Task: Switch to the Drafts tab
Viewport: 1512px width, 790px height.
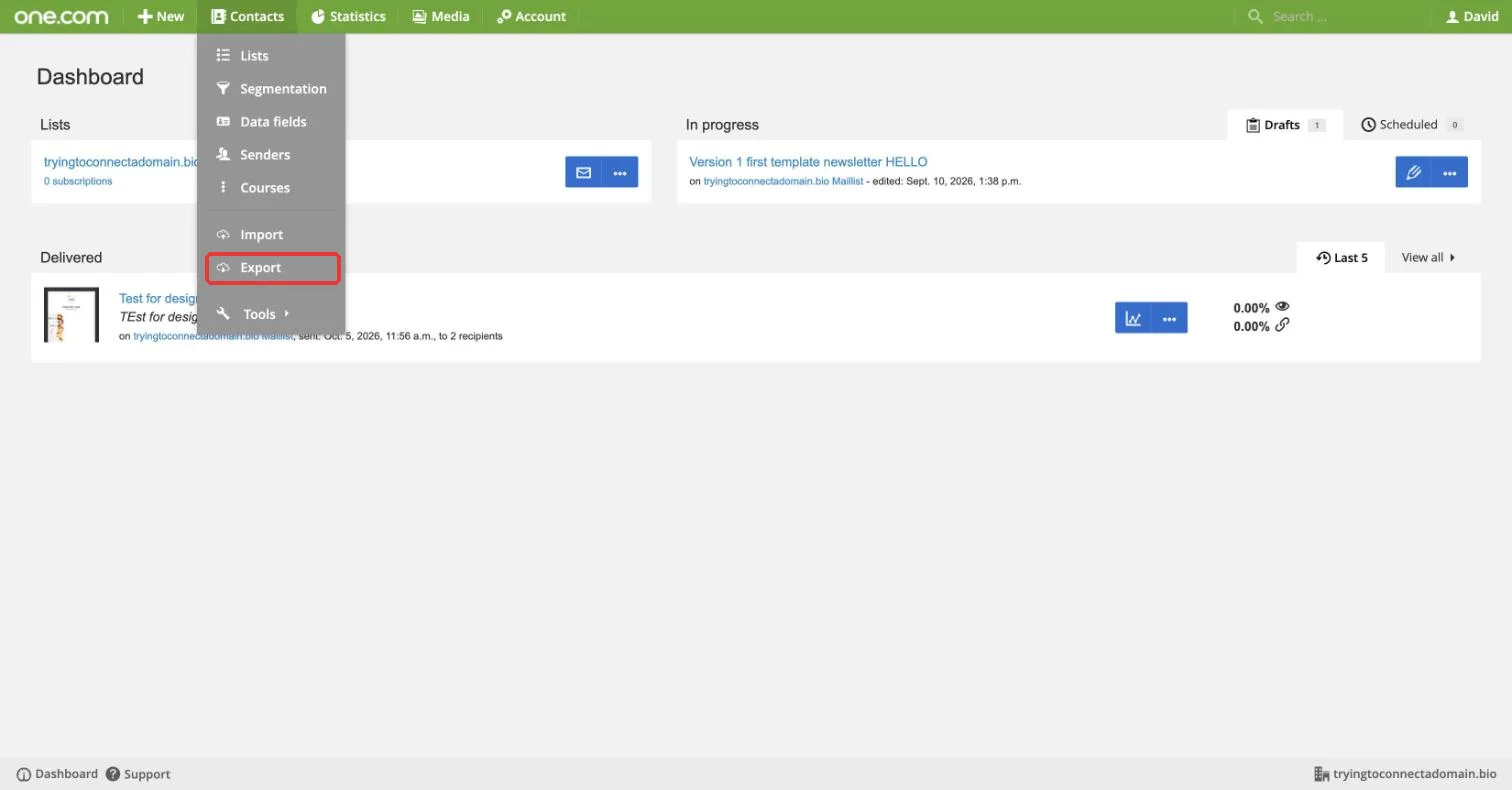Action: 1285,125
